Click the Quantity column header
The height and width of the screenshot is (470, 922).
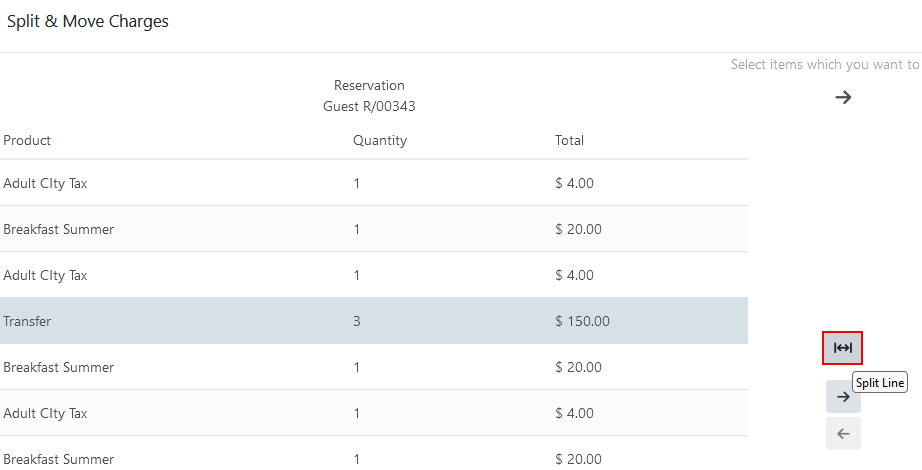[x=380, y=140]
